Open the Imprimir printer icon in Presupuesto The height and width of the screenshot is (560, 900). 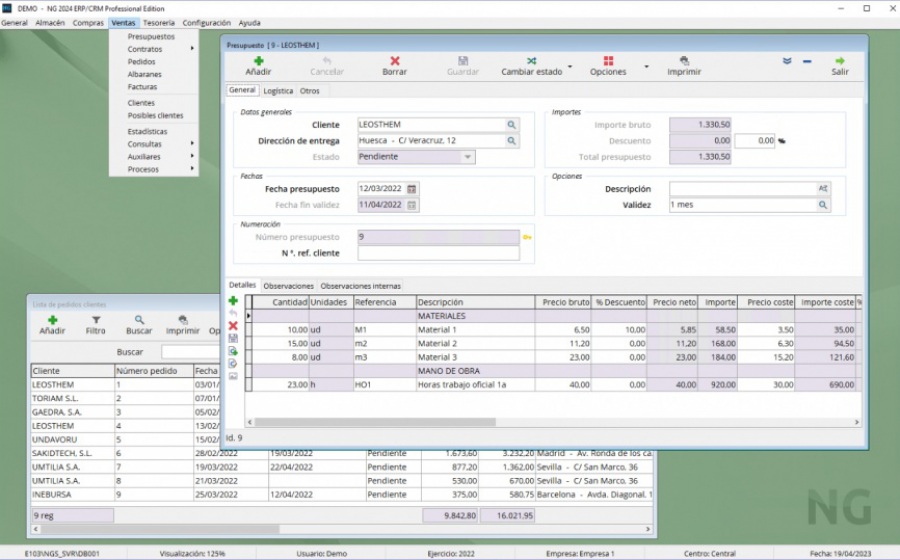(684, 61)
